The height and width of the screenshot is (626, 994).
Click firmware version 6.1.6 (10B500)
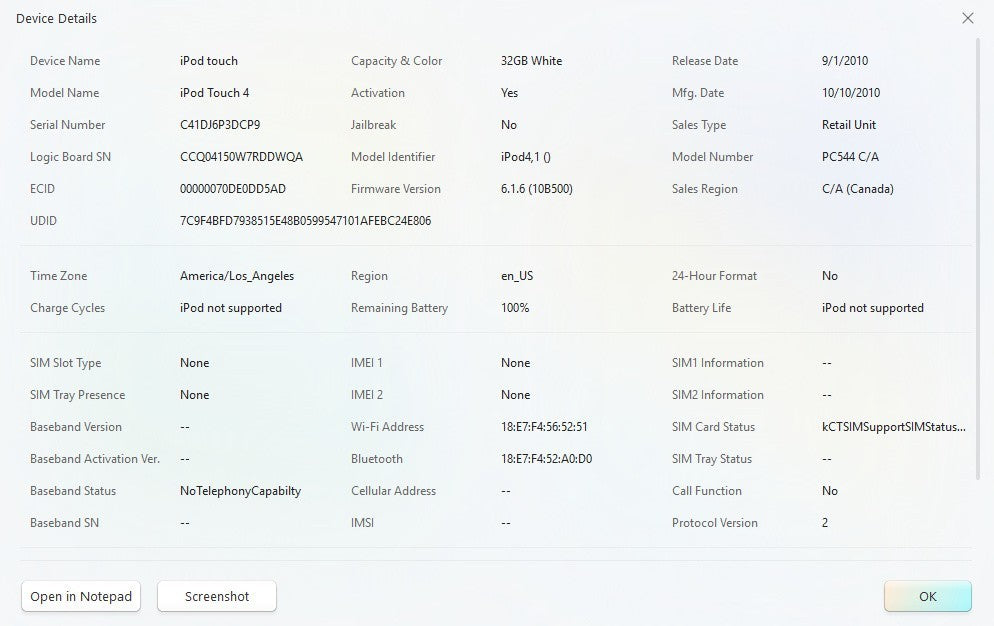(536, 189)
